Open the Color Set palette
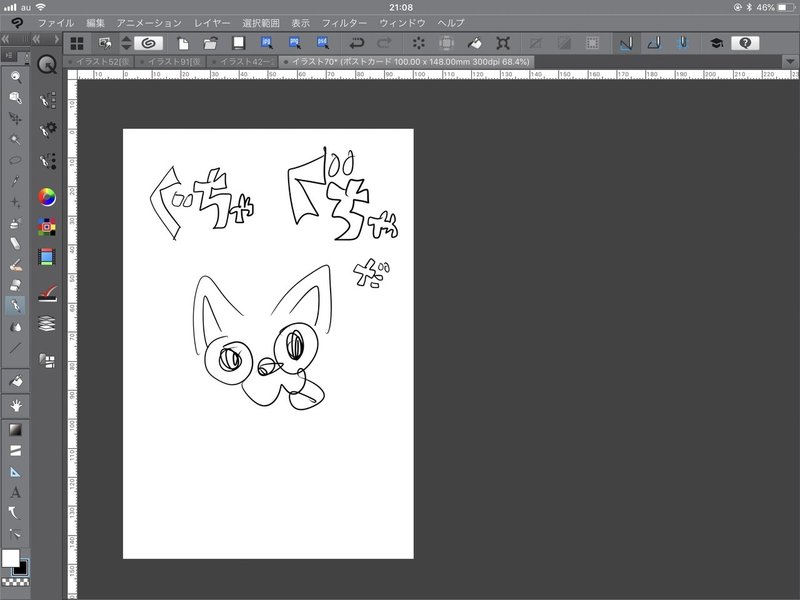The height and width of the screenshot is (600, 800). (x=47, y=227)
